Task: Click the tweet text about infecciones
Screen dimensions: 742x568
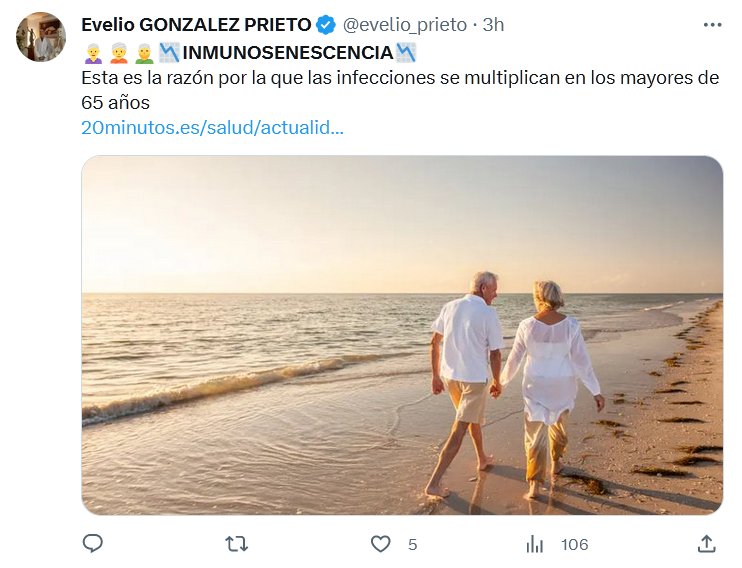Action: pyautogui.click(x=399, y=79)
